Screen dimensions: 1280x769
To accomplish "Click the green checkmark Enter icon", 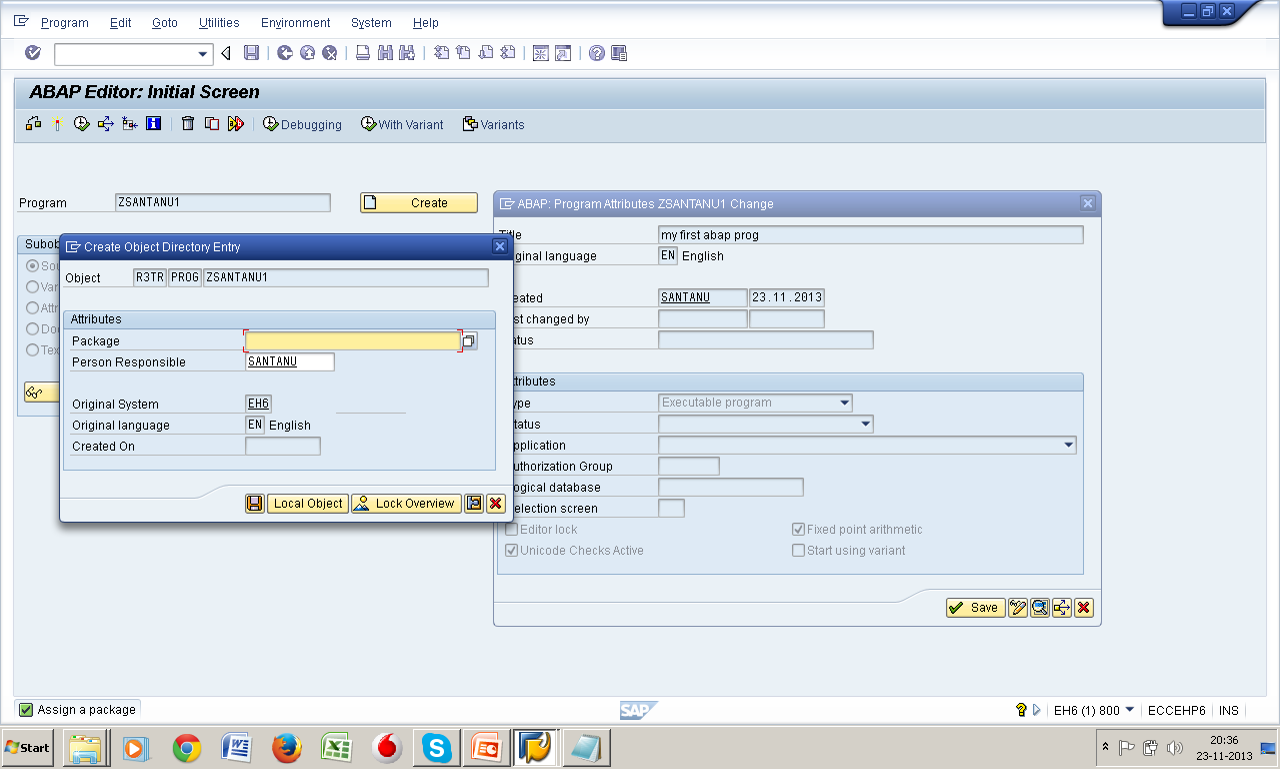I will point(33,53).
